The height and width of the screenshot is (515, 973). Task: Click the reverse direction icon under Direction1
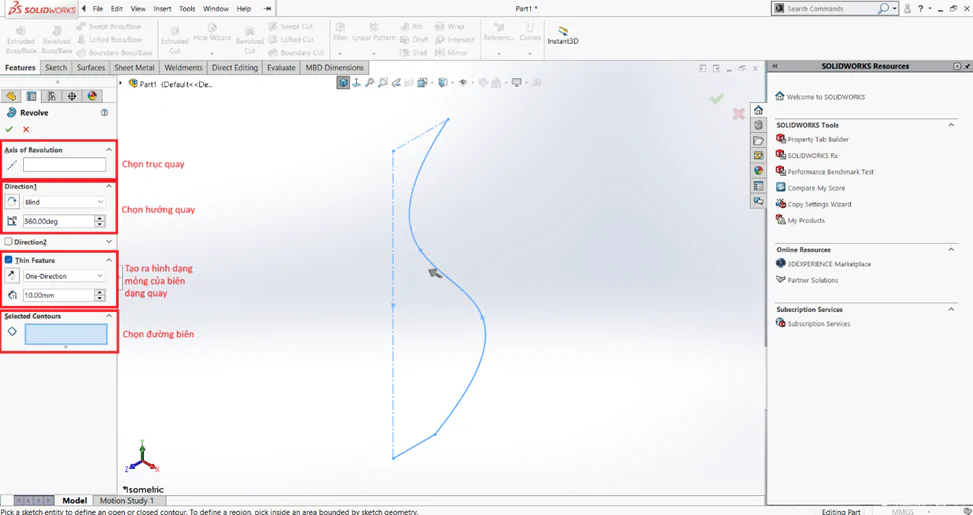click(12, 202)
